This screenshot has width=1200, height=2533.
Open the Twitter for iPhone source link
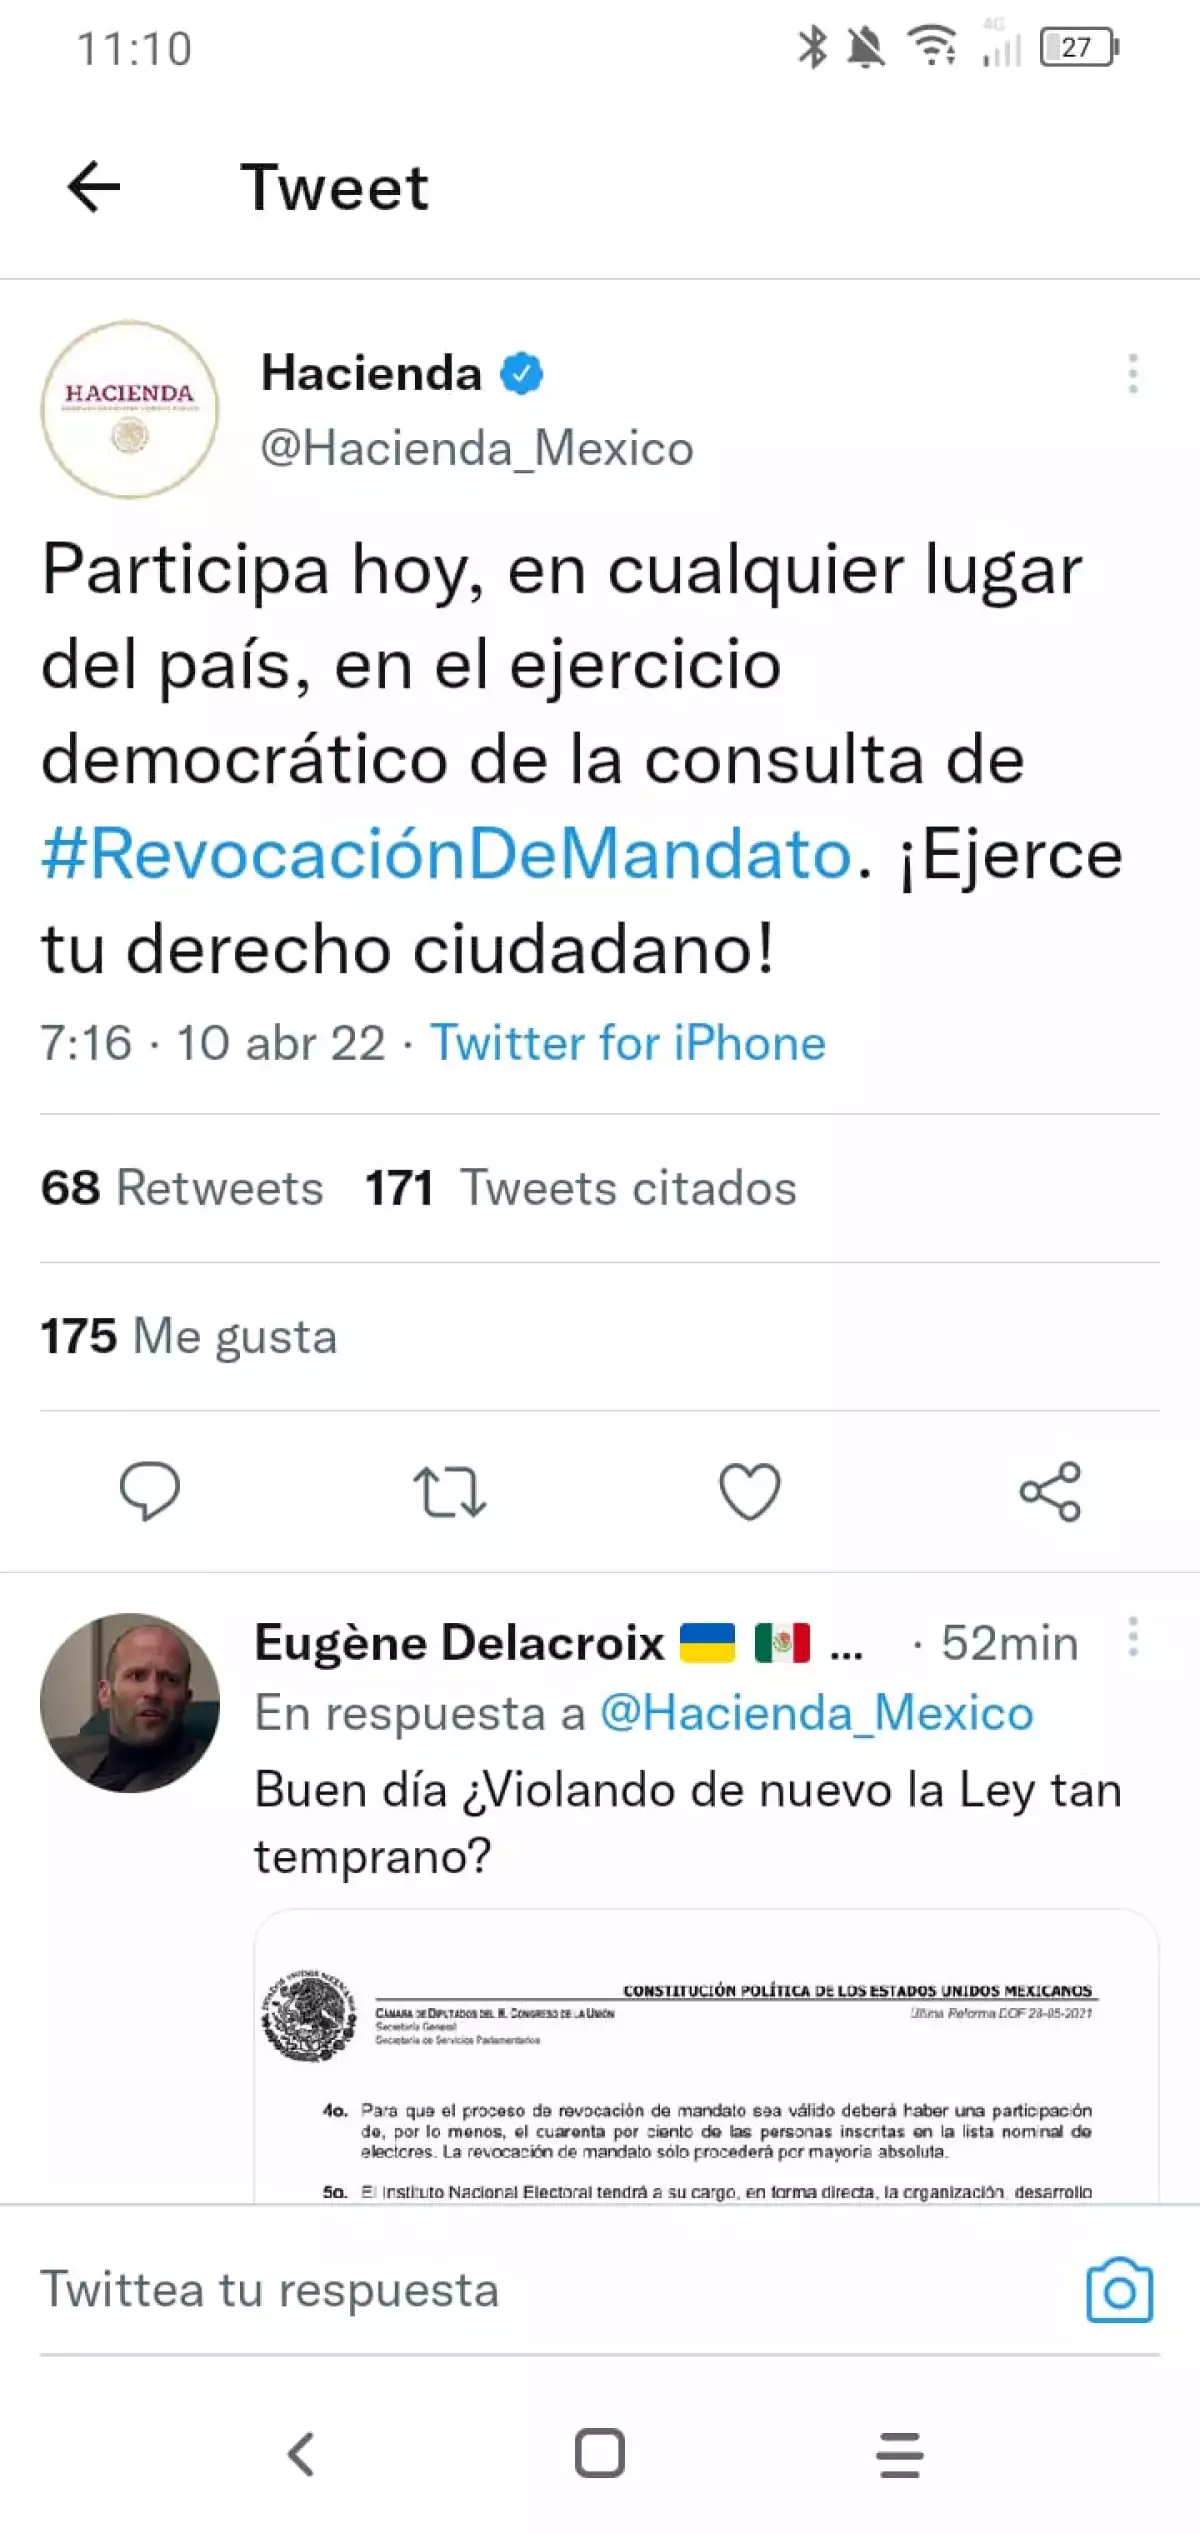click(628, 1043)
